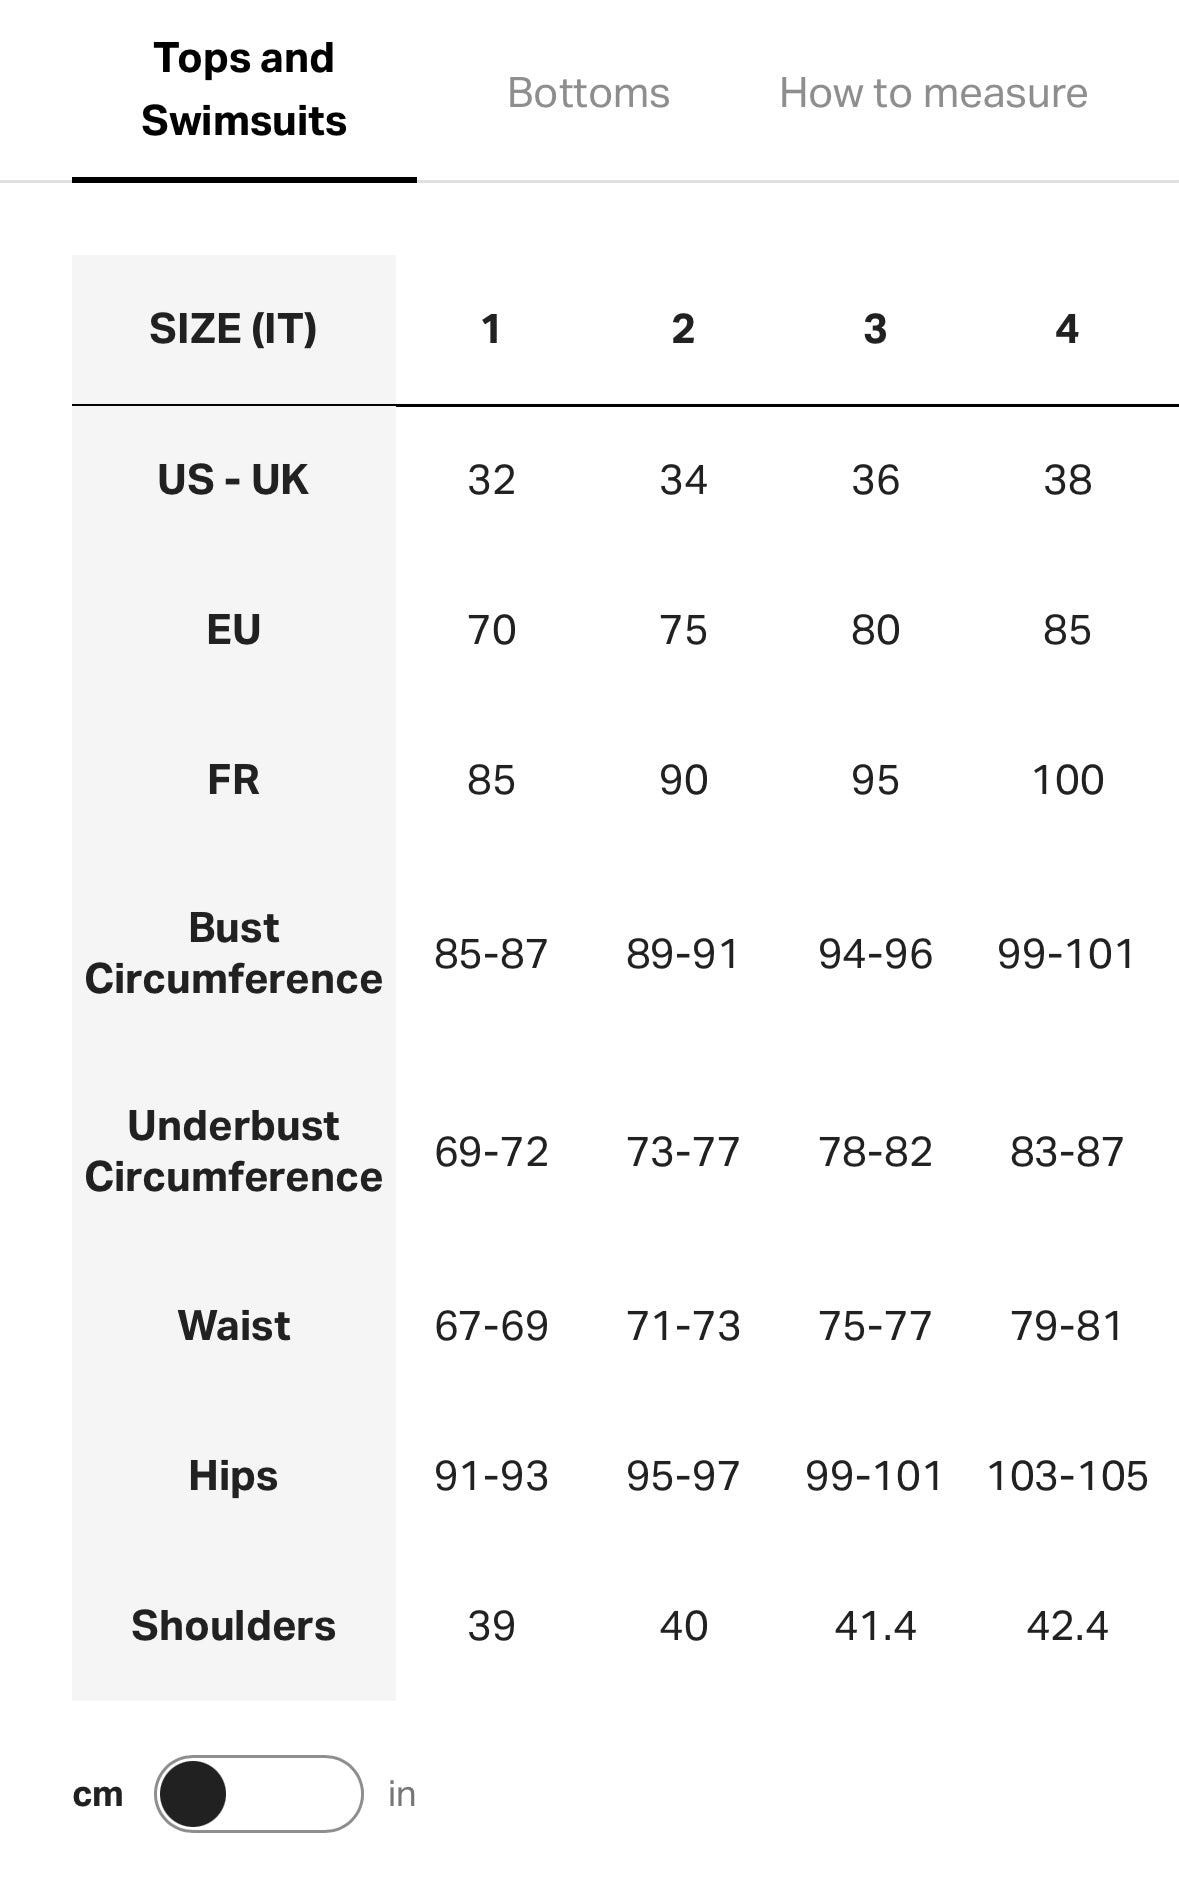Select size 1 column header
The height and width of the screenshot is (1878, 1179).
click(x=491, y=329)
